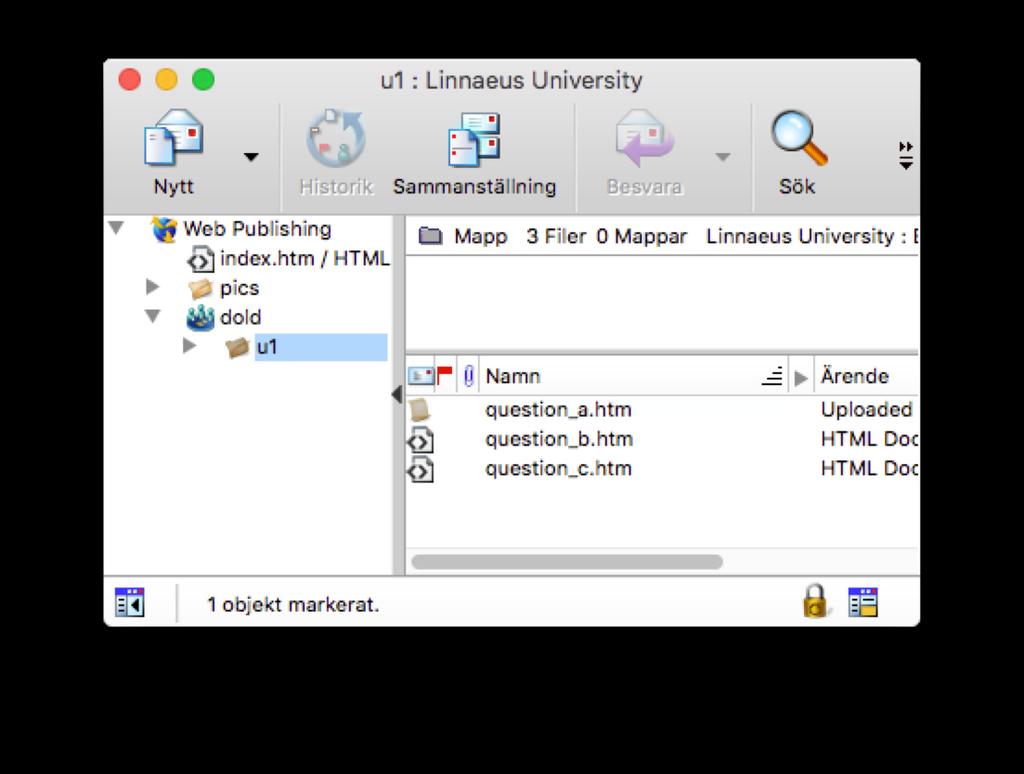This screenshot has height=774, width=1024.
Task: Click the Mapp folder icon in header
Action: [430, 235]
